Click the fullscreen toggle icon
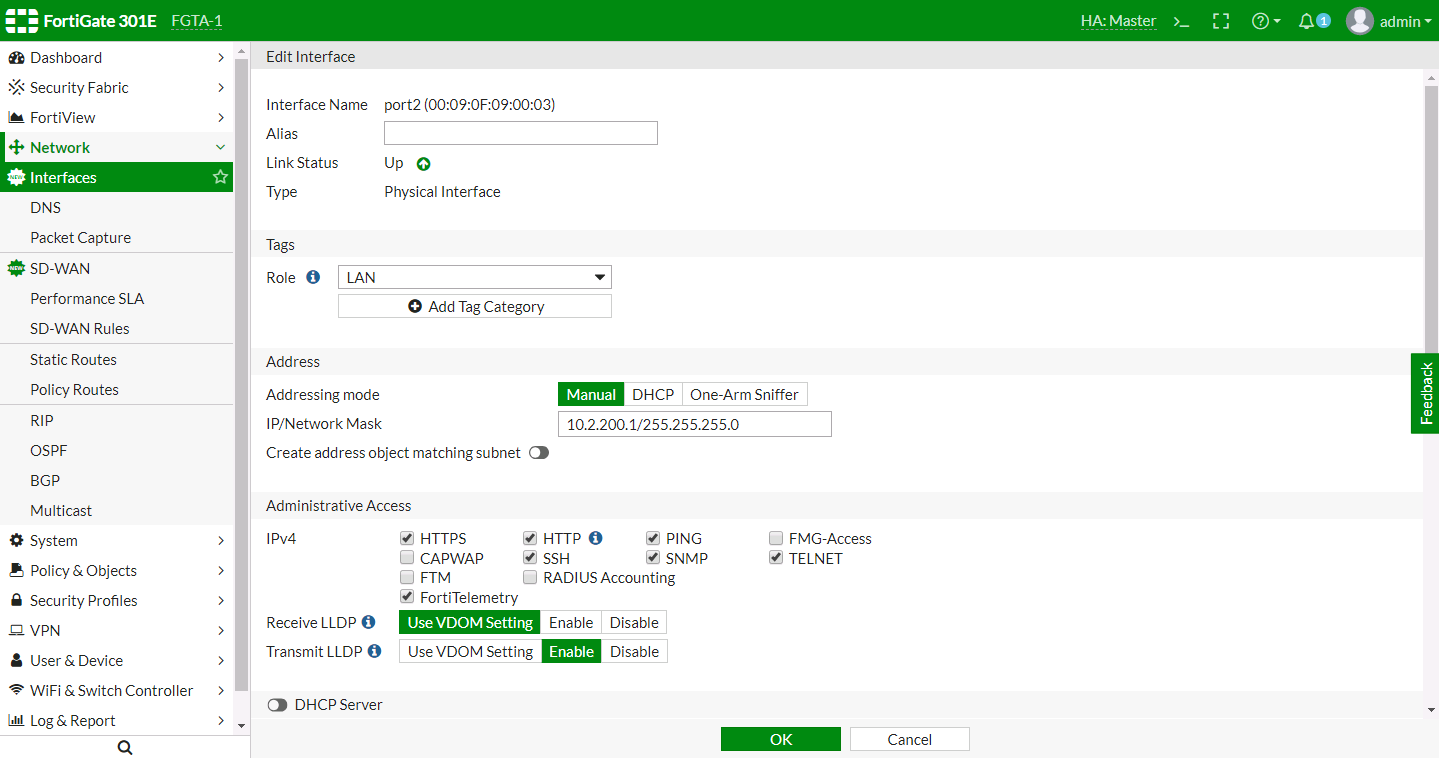 [x=1220, y=21]
